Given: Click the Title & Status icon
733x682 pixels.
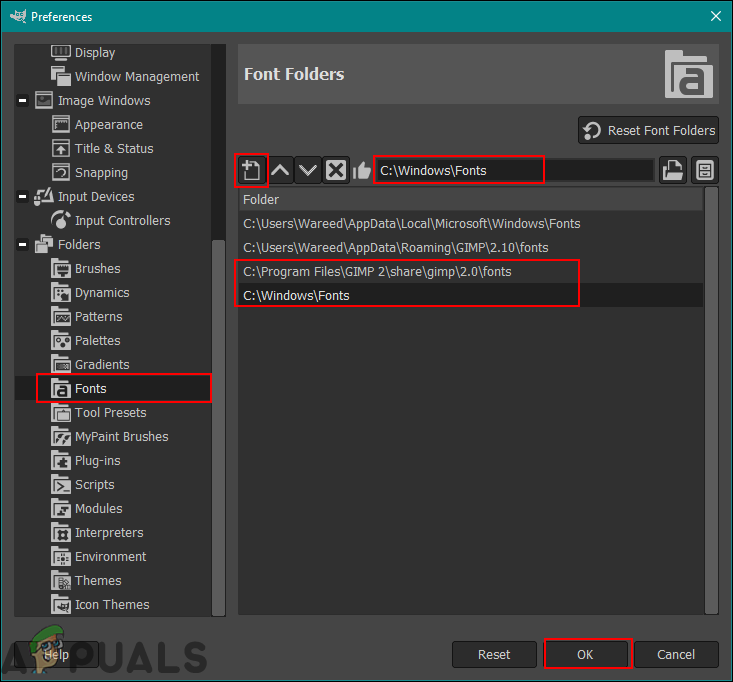Looking at the screenshot, I should tap(61, 149).
